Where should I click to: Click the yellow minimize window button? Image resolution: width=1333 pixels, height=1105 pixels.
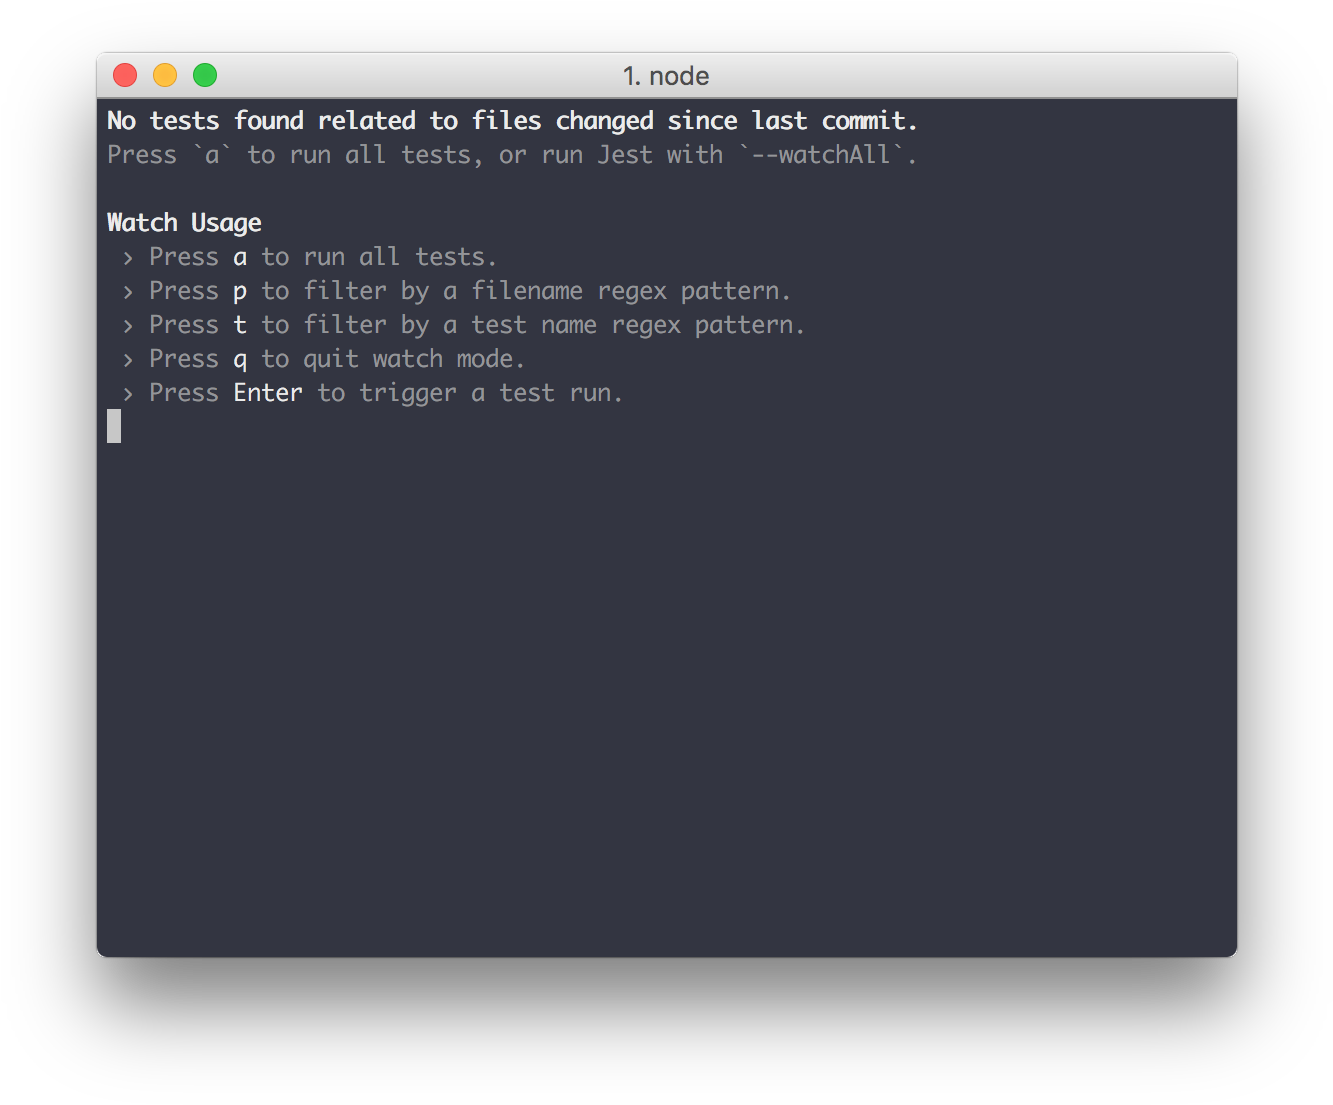coord(165,75)
